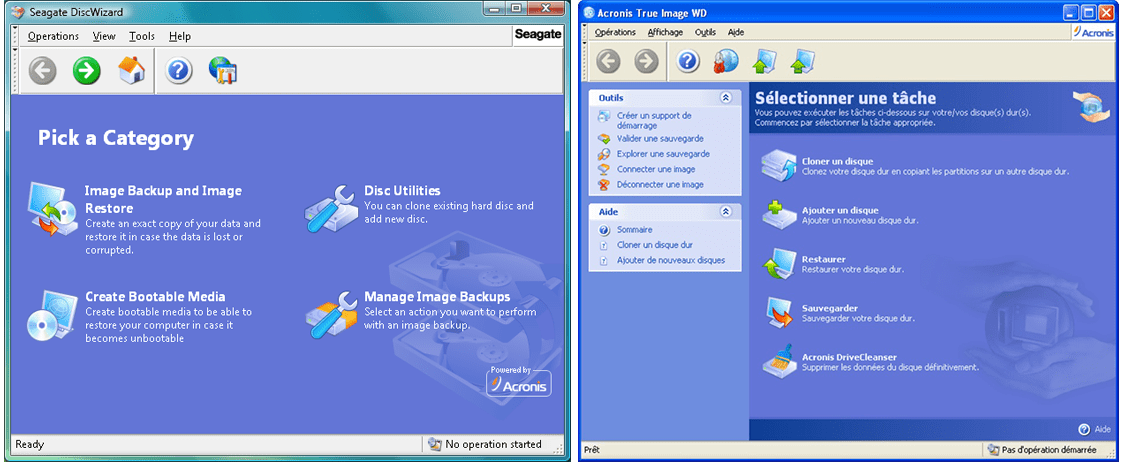Open Ajouter de nouveaux disques help link
1123x462 pixels.
click(671, 260)
